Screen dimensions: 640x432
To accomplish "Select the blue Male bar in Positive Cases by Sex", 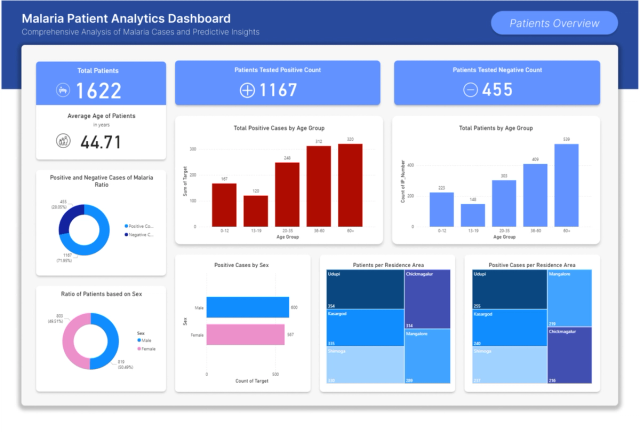I will (x=248, y=307).
